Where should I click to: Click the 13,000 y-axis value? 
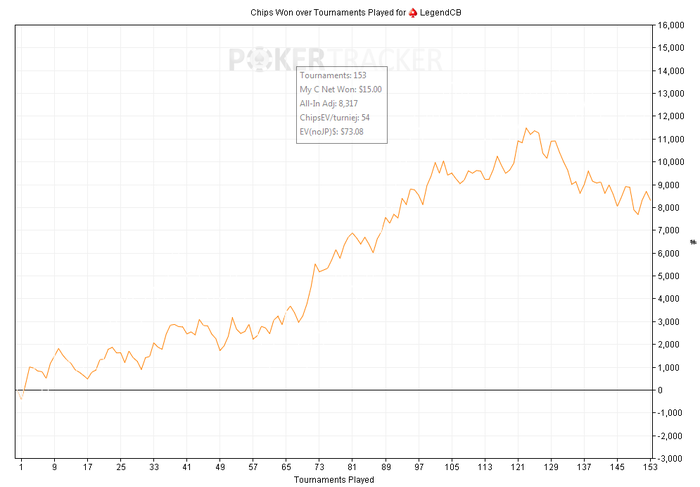[671, 93]
